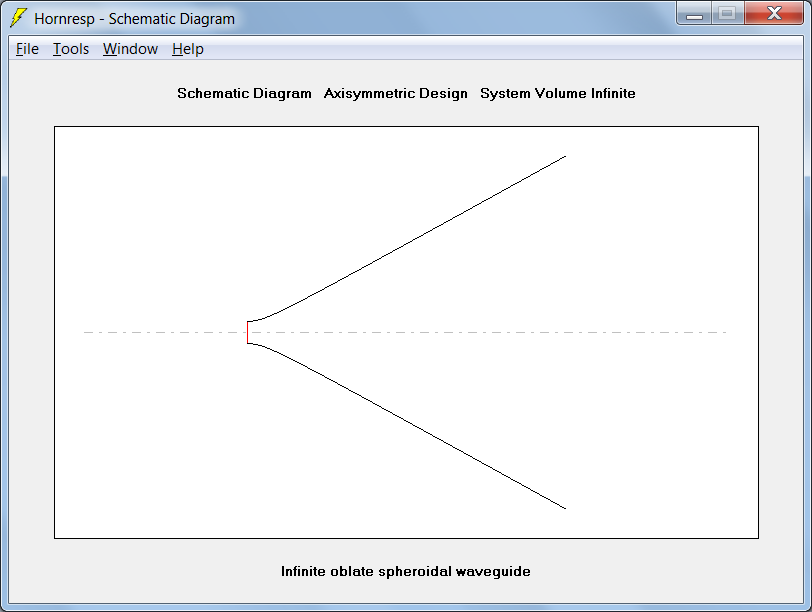Open the File menu
Screen dimensions: 812x612
coord(27,49)
